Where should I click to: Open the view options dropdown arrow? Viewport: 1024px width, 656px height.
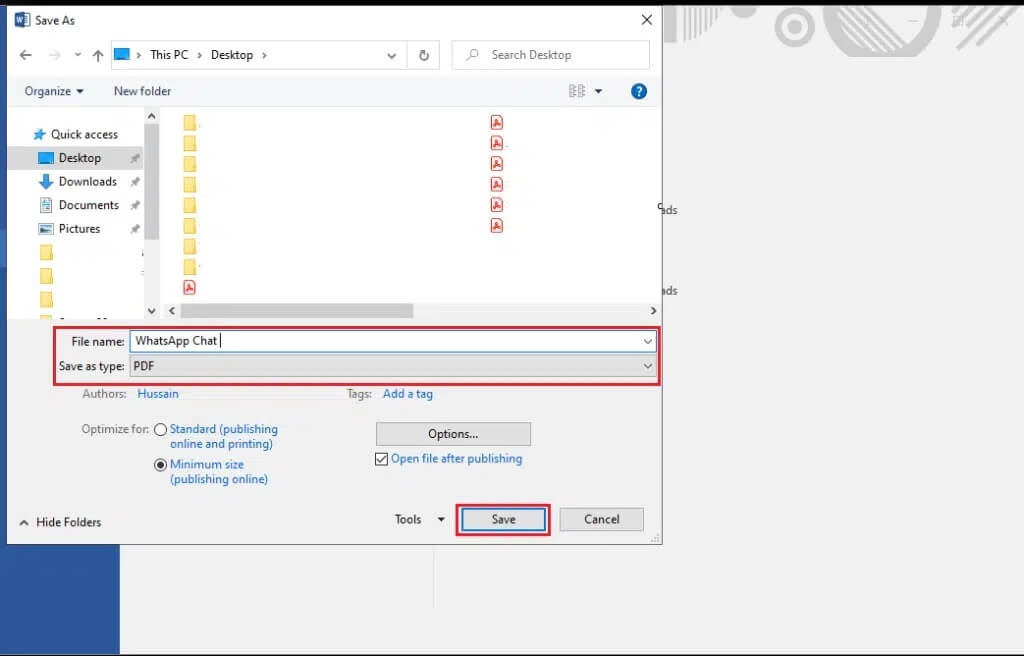(x=598, y=91)
